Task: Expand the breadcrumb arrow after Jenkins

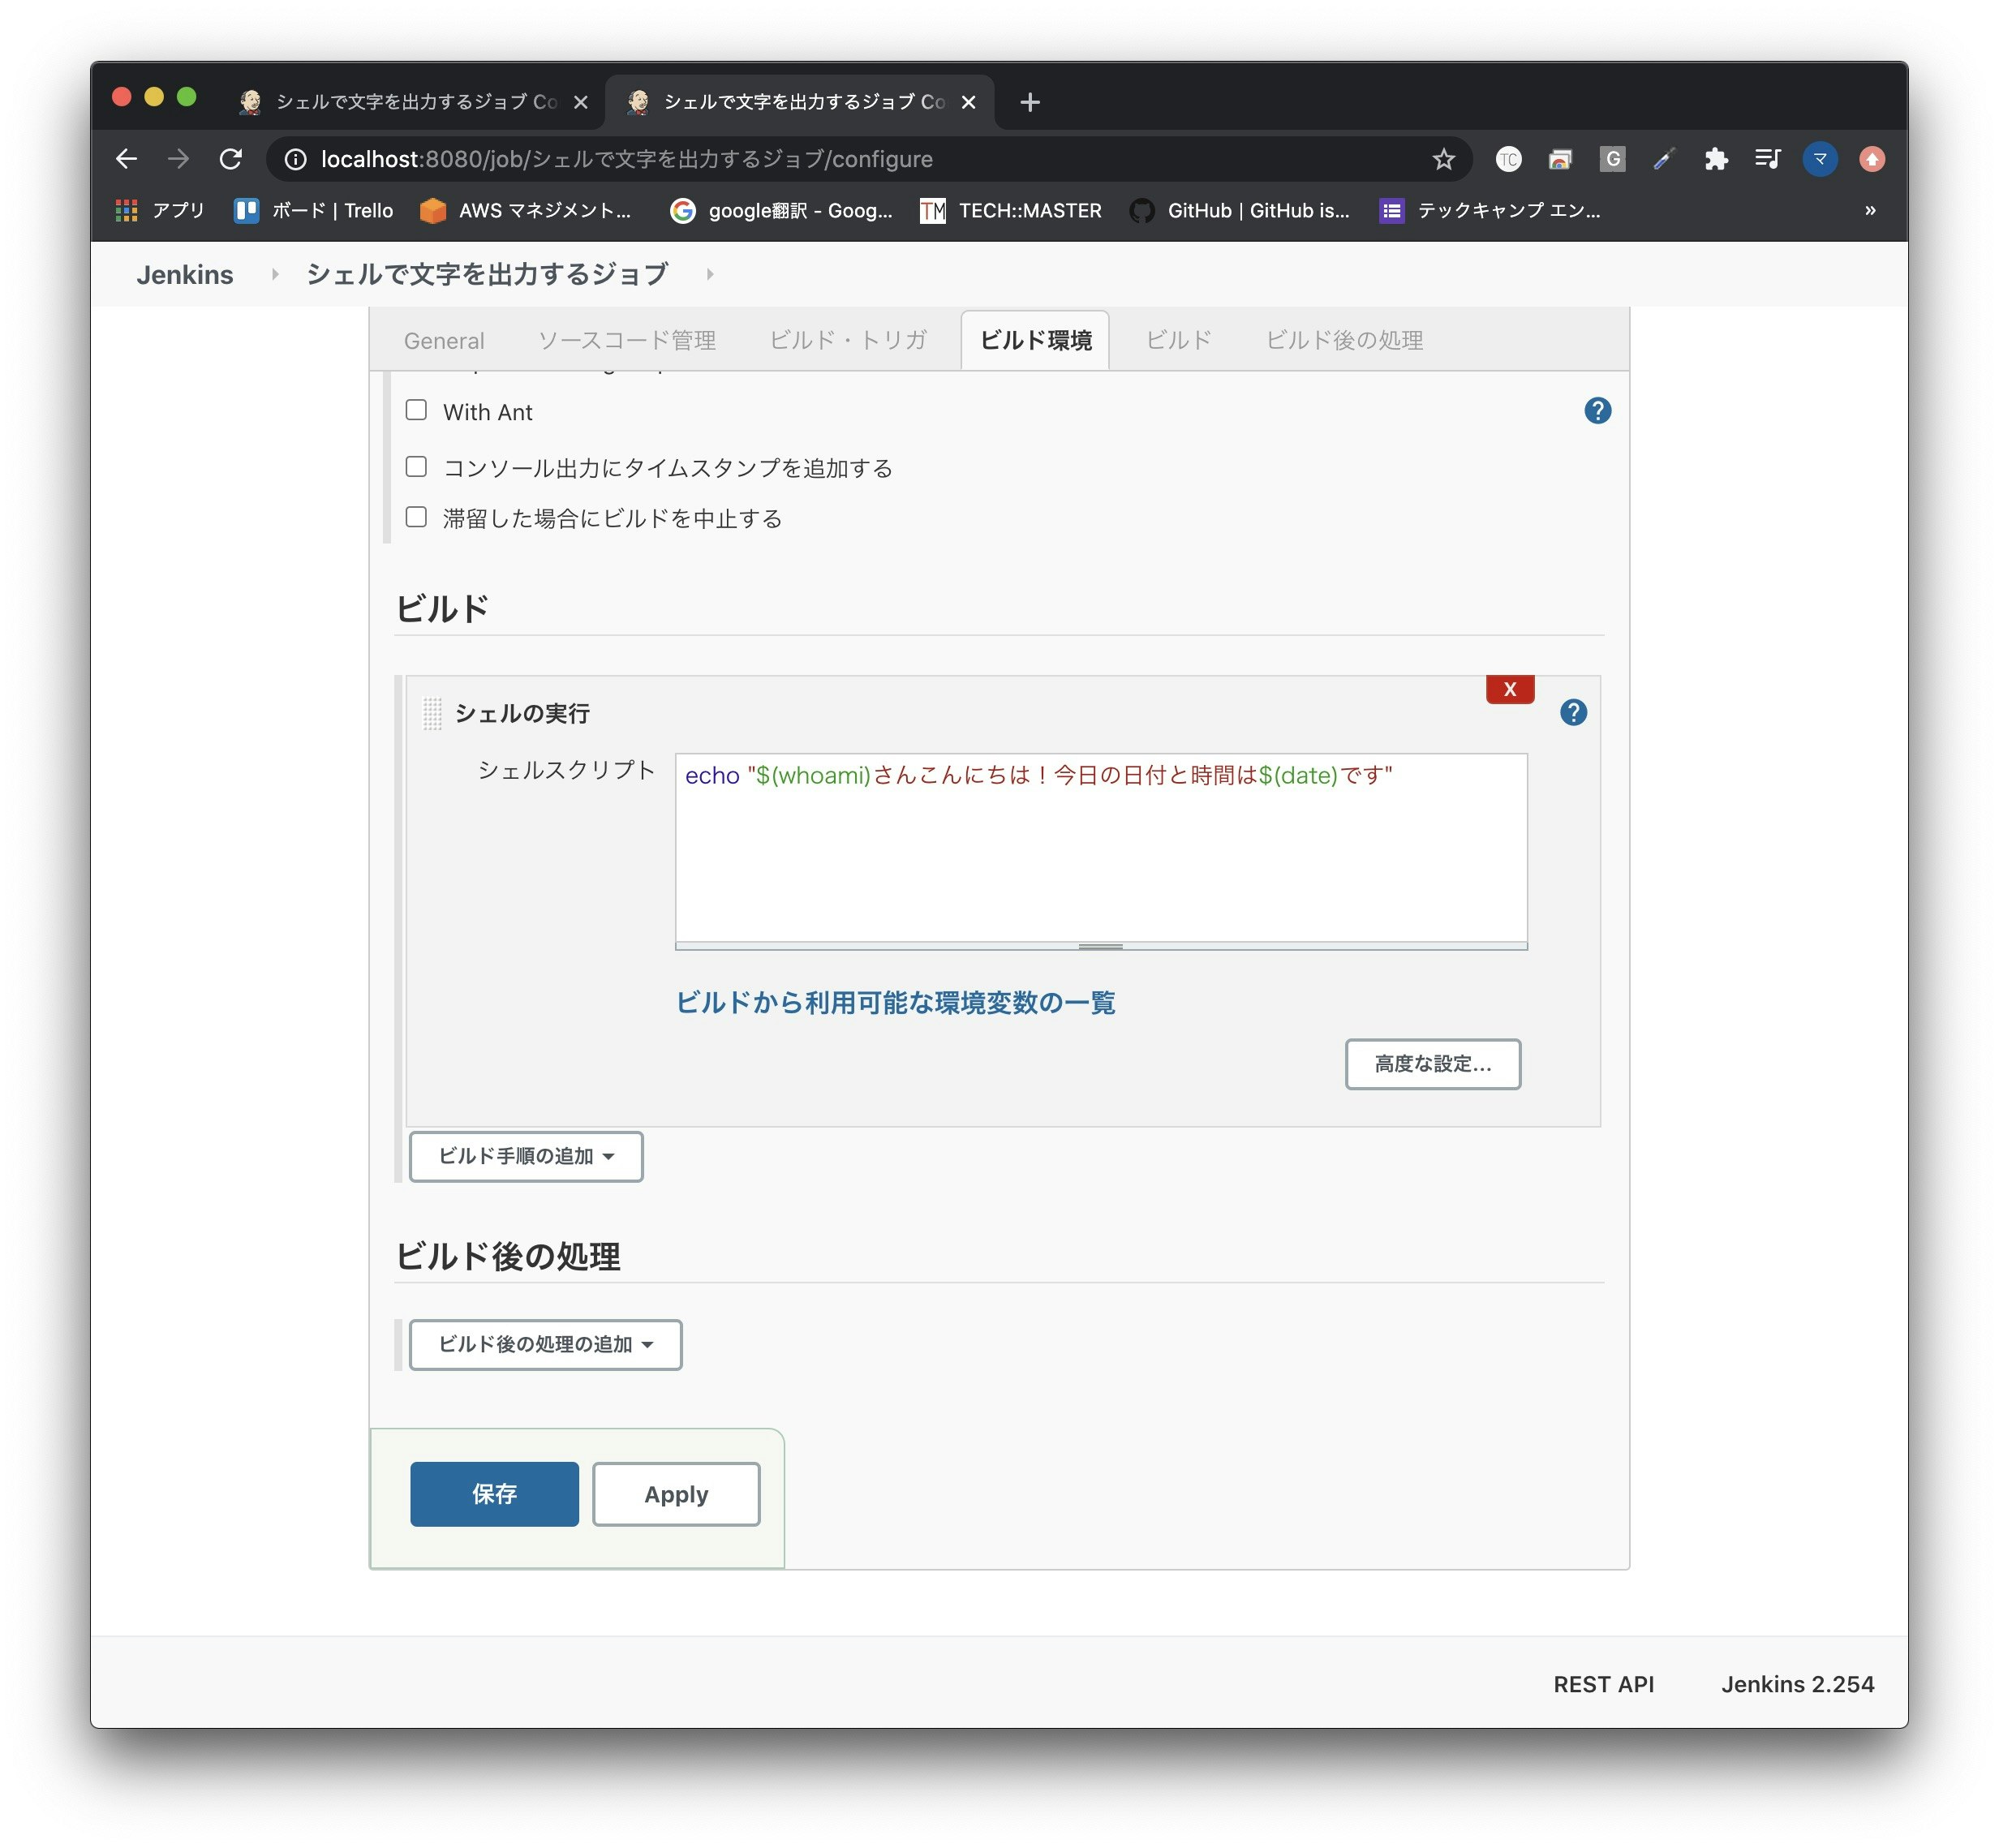Action: pyautogui.click(x=275, y=274)
